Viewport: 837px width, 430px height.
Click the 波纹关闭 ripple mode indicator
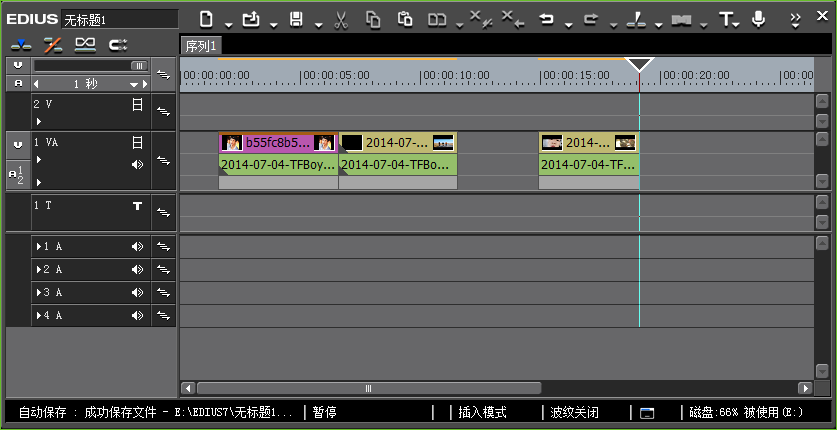click(574, 412)
